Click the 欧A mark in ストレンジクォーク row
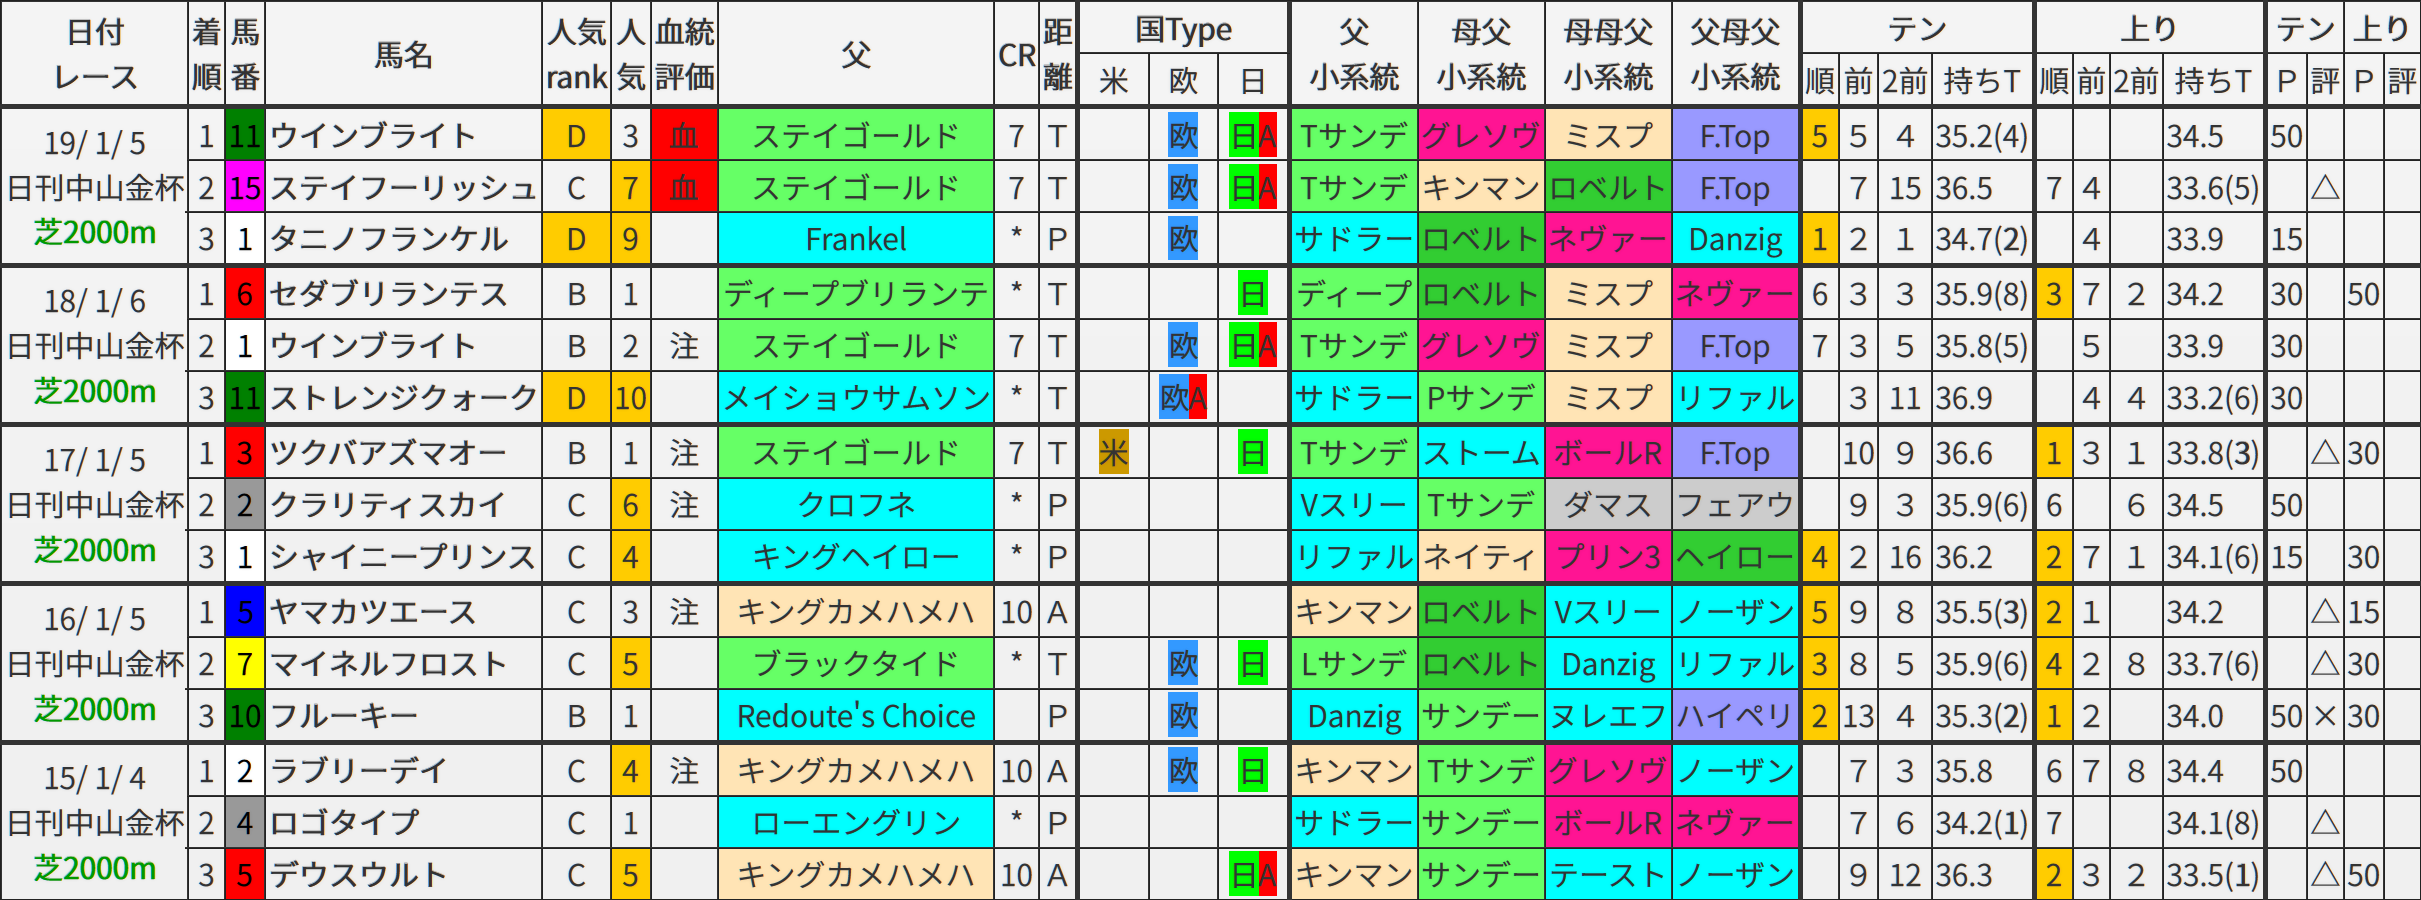 point(1183,398)
